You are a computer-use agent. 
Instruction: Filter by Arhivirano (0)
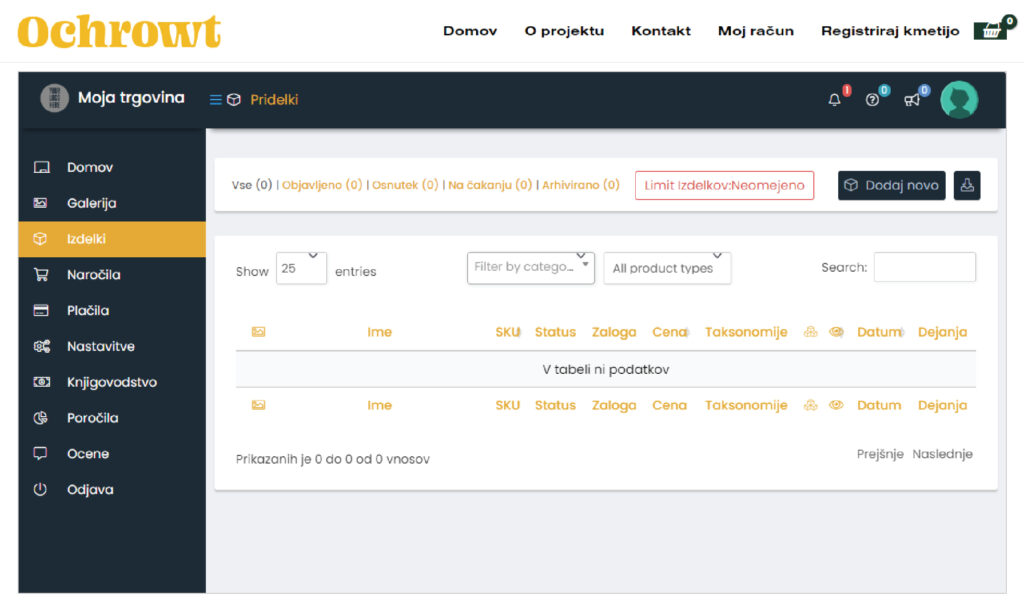point(581,185)
